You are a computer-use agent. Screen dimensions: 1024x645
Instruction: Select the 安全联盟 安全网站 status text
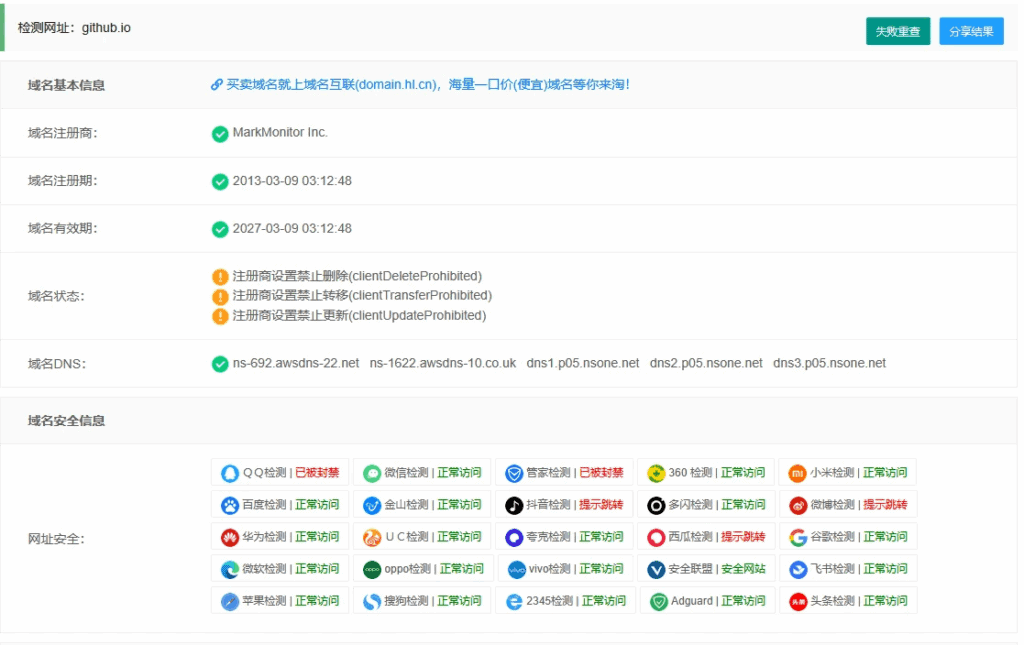pos(743,569)
